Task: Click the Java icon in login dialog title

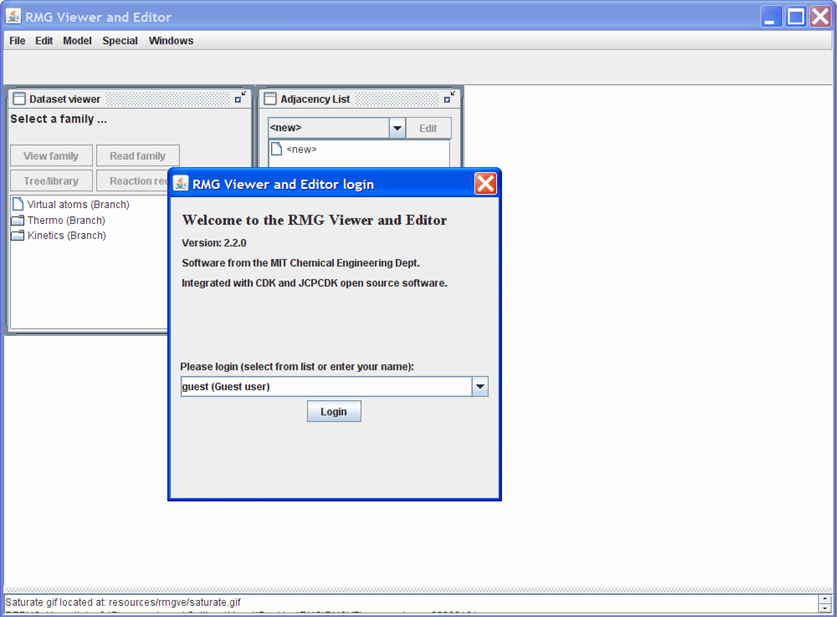Action: click(181, 183)
